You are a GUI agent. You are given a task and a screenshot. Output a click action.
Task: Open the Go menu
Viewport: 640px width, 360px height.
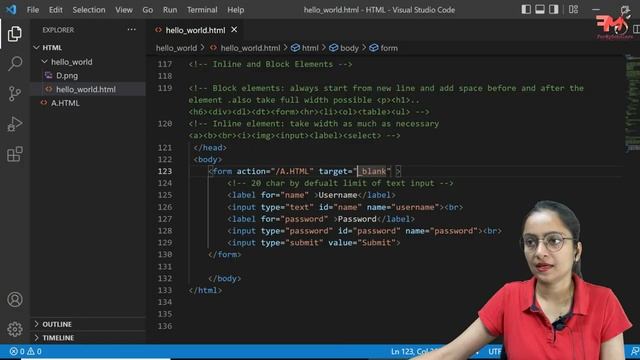[148, 10]
